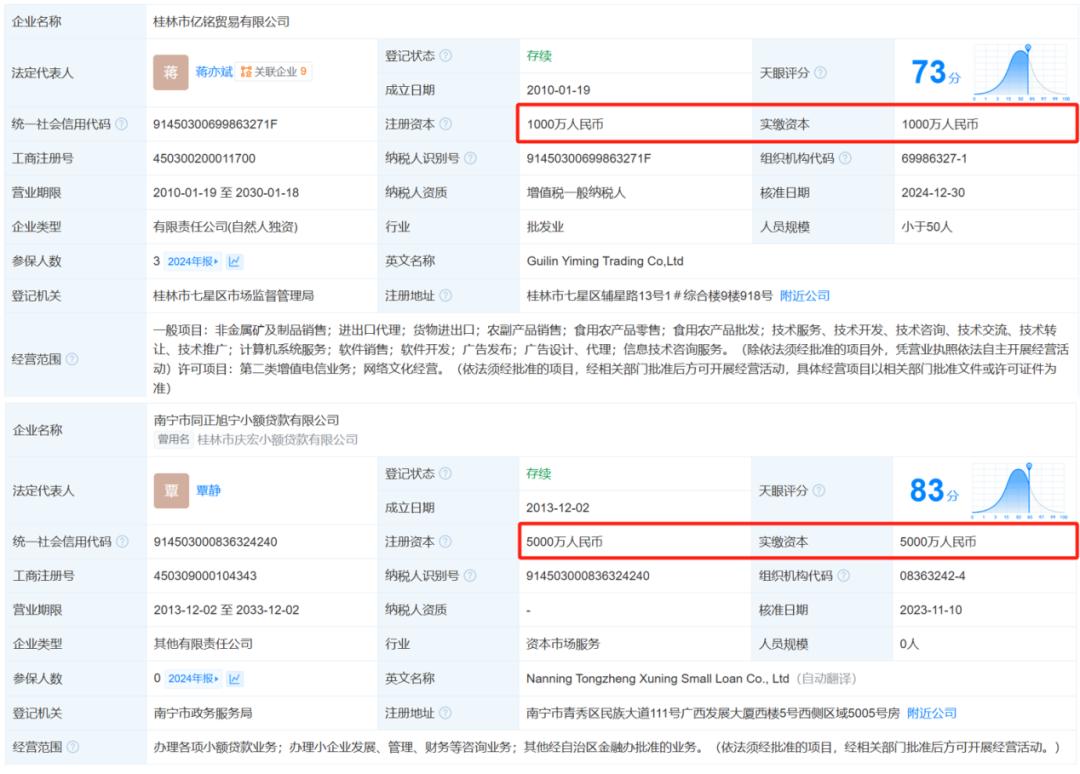Viewport: 1080px width, 774px height.
Task: Click help icon next to first 天眼评分
Action: pyautogui.click(x=820, y=73)
